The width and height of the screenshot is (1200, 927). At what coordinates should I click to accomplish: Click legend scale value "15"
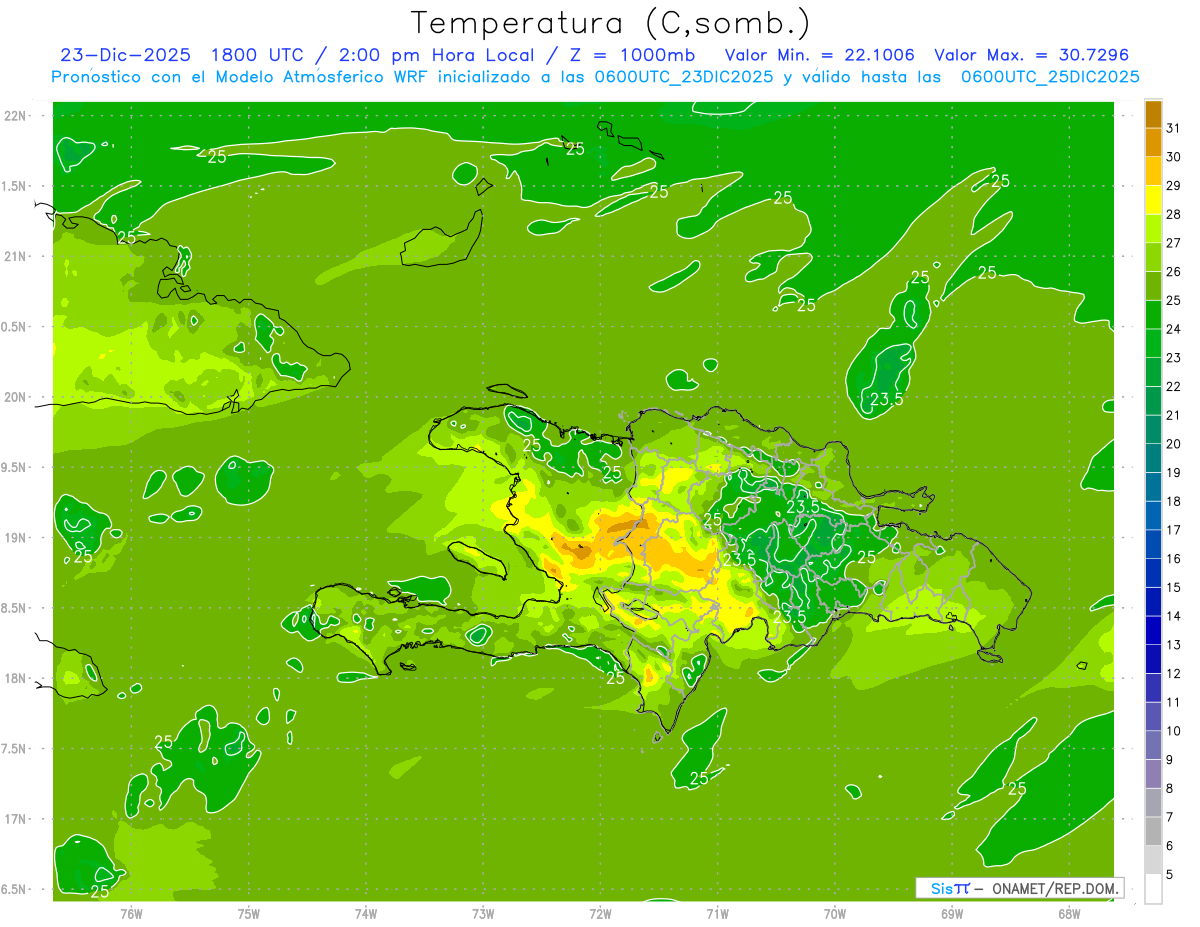1174,588
